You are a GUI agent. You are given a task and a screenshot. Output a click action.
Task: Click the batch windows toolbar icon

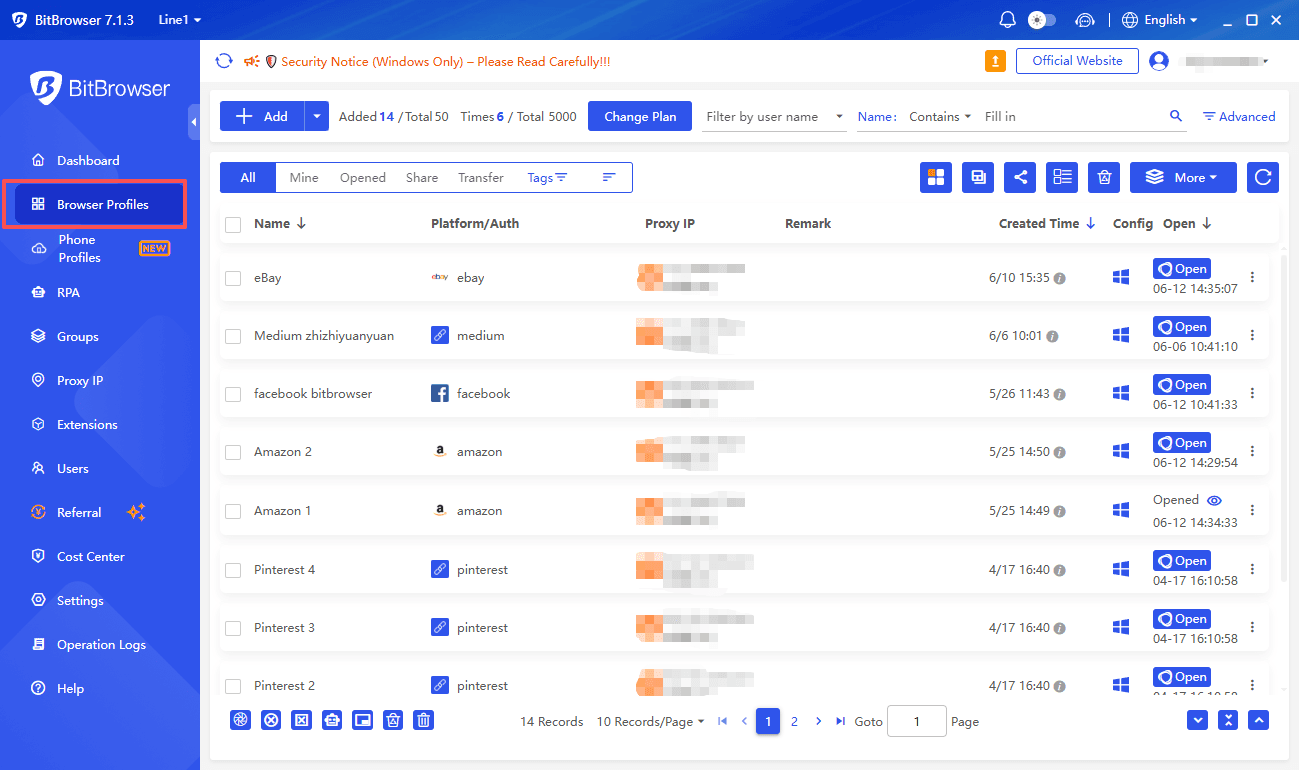click(x=978, y=177)
